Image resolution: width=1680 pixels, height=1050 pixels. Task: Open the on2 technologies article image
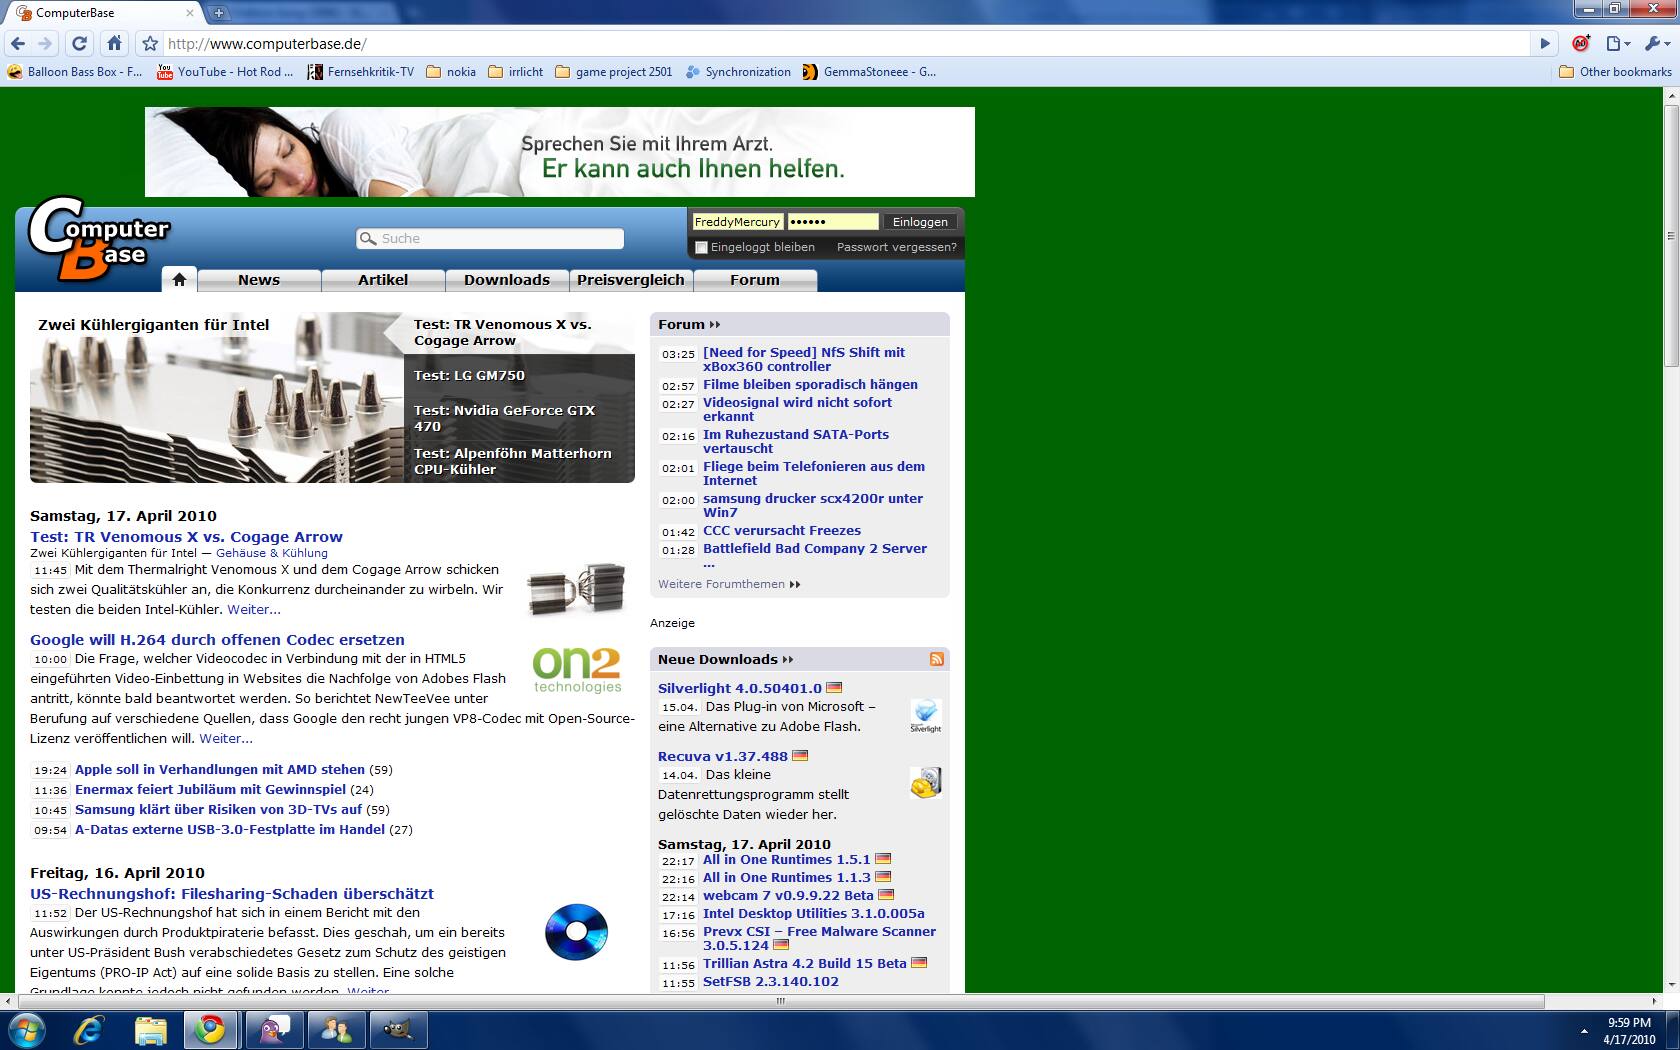coord(577,670)
